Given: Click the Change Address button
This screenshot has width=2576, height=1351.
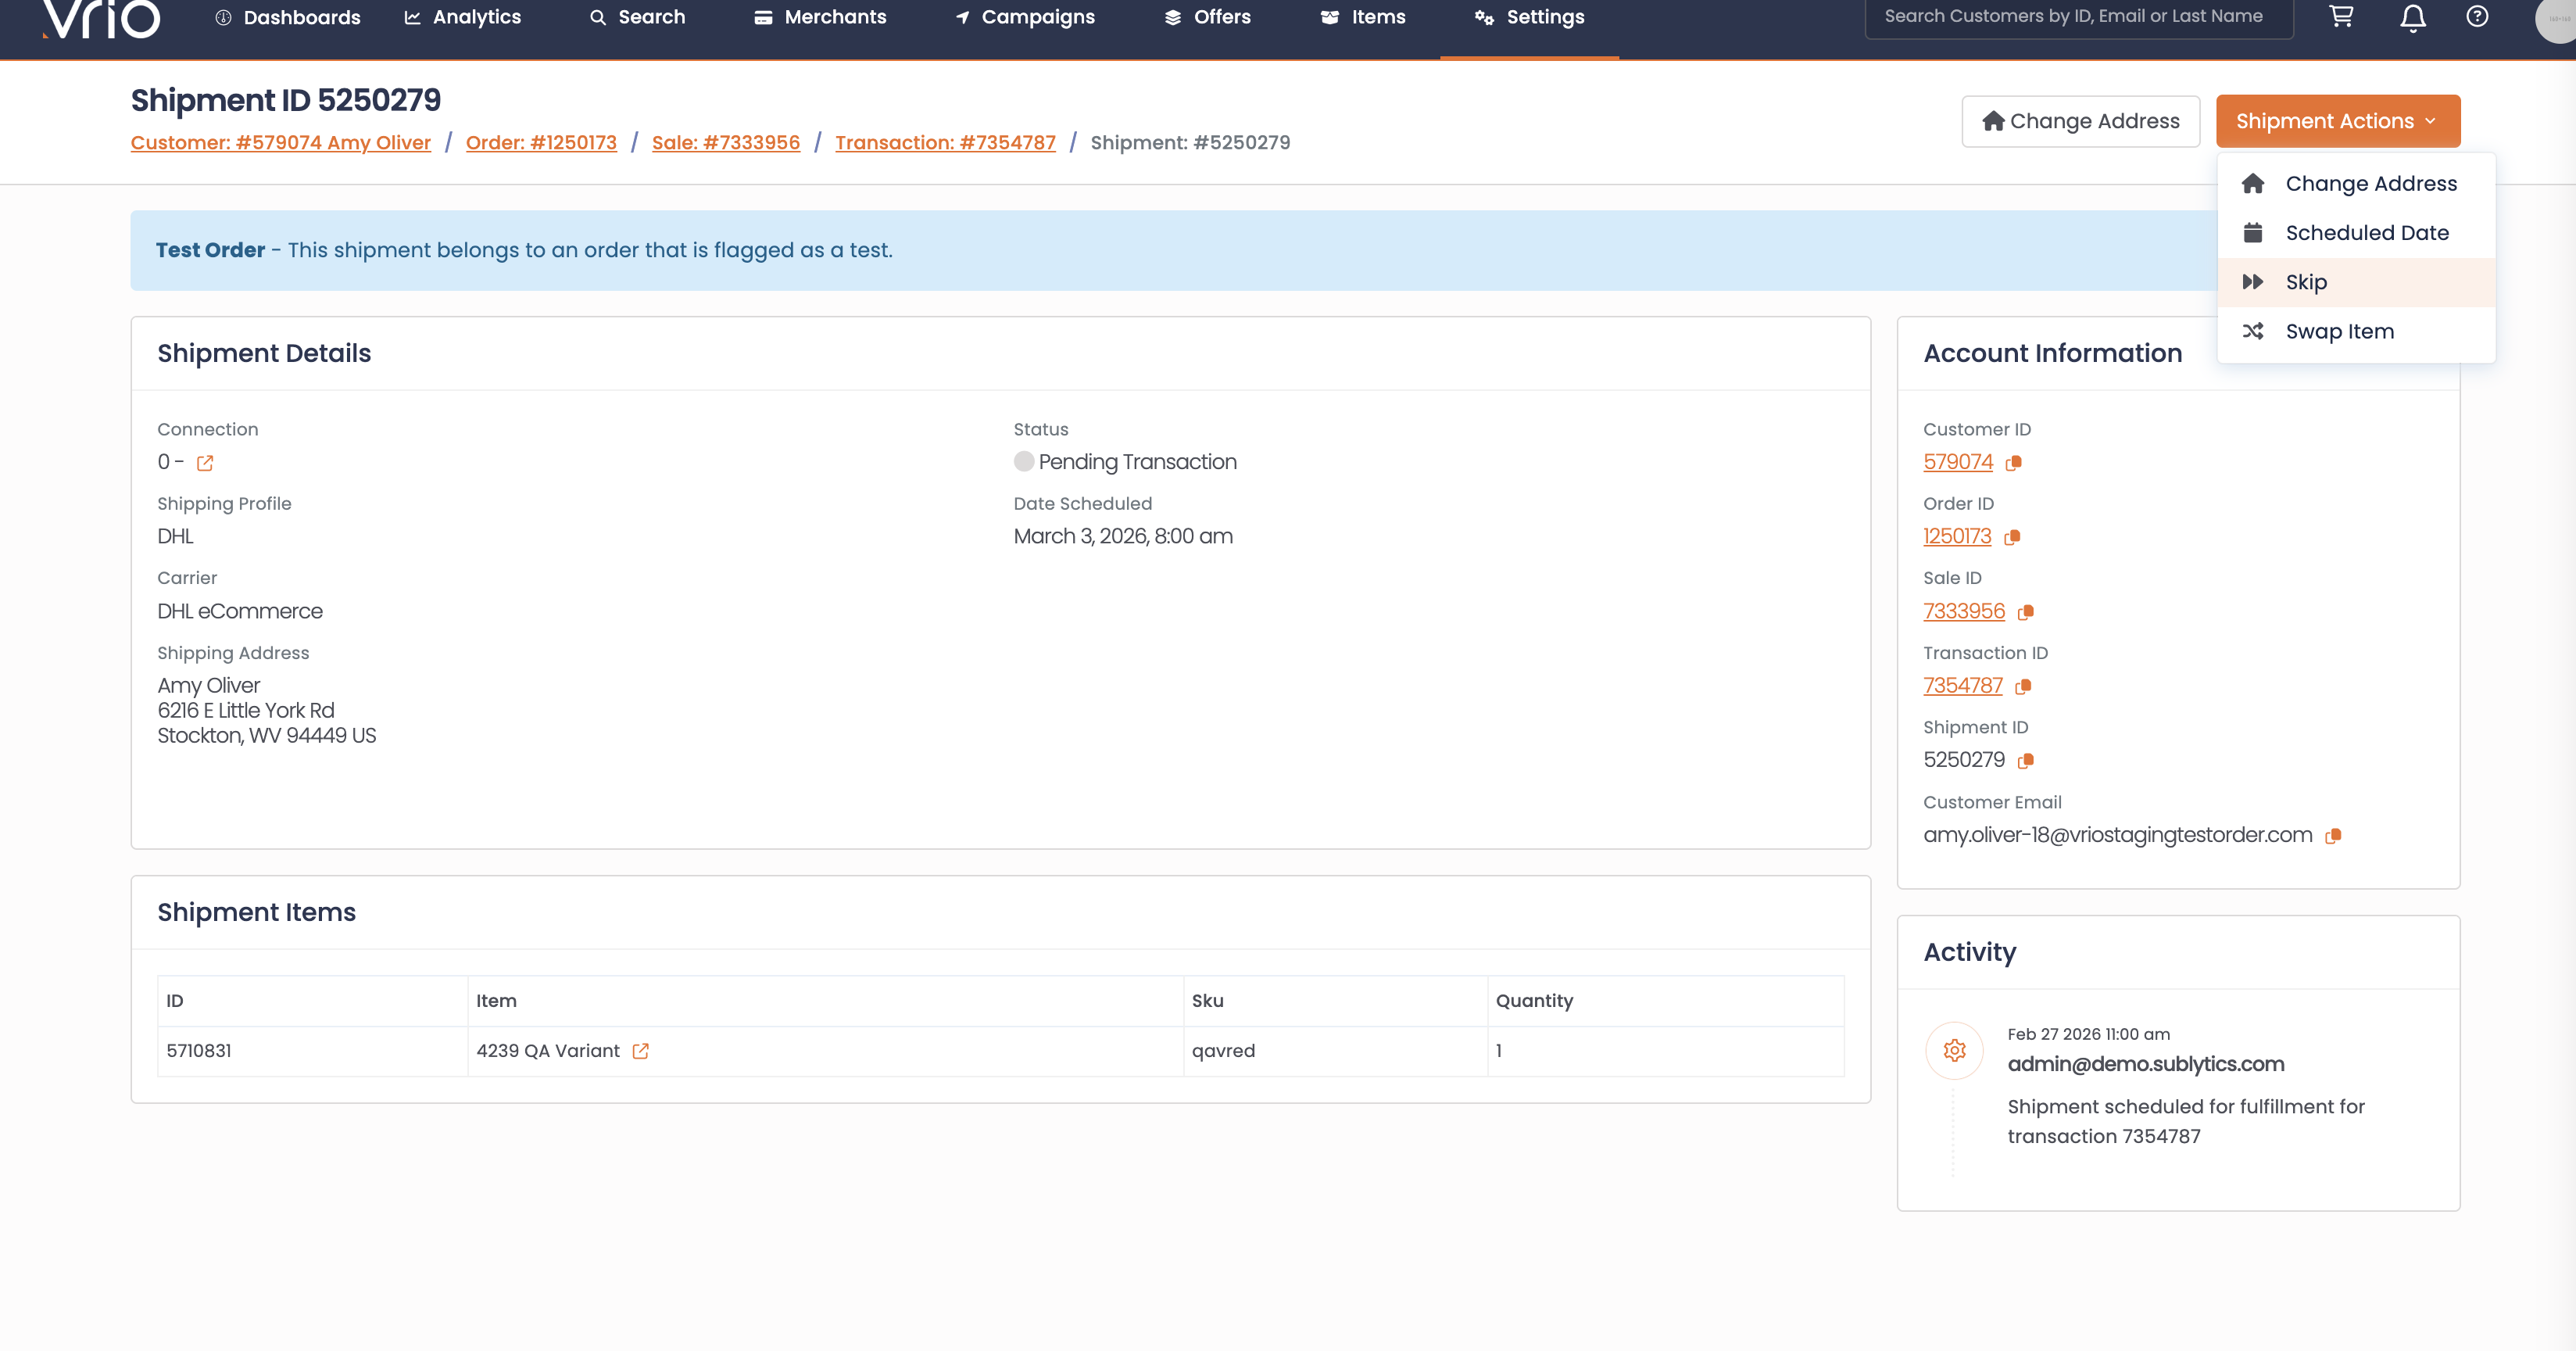Looking at the screenshot, I should [x=2080, y=121].
